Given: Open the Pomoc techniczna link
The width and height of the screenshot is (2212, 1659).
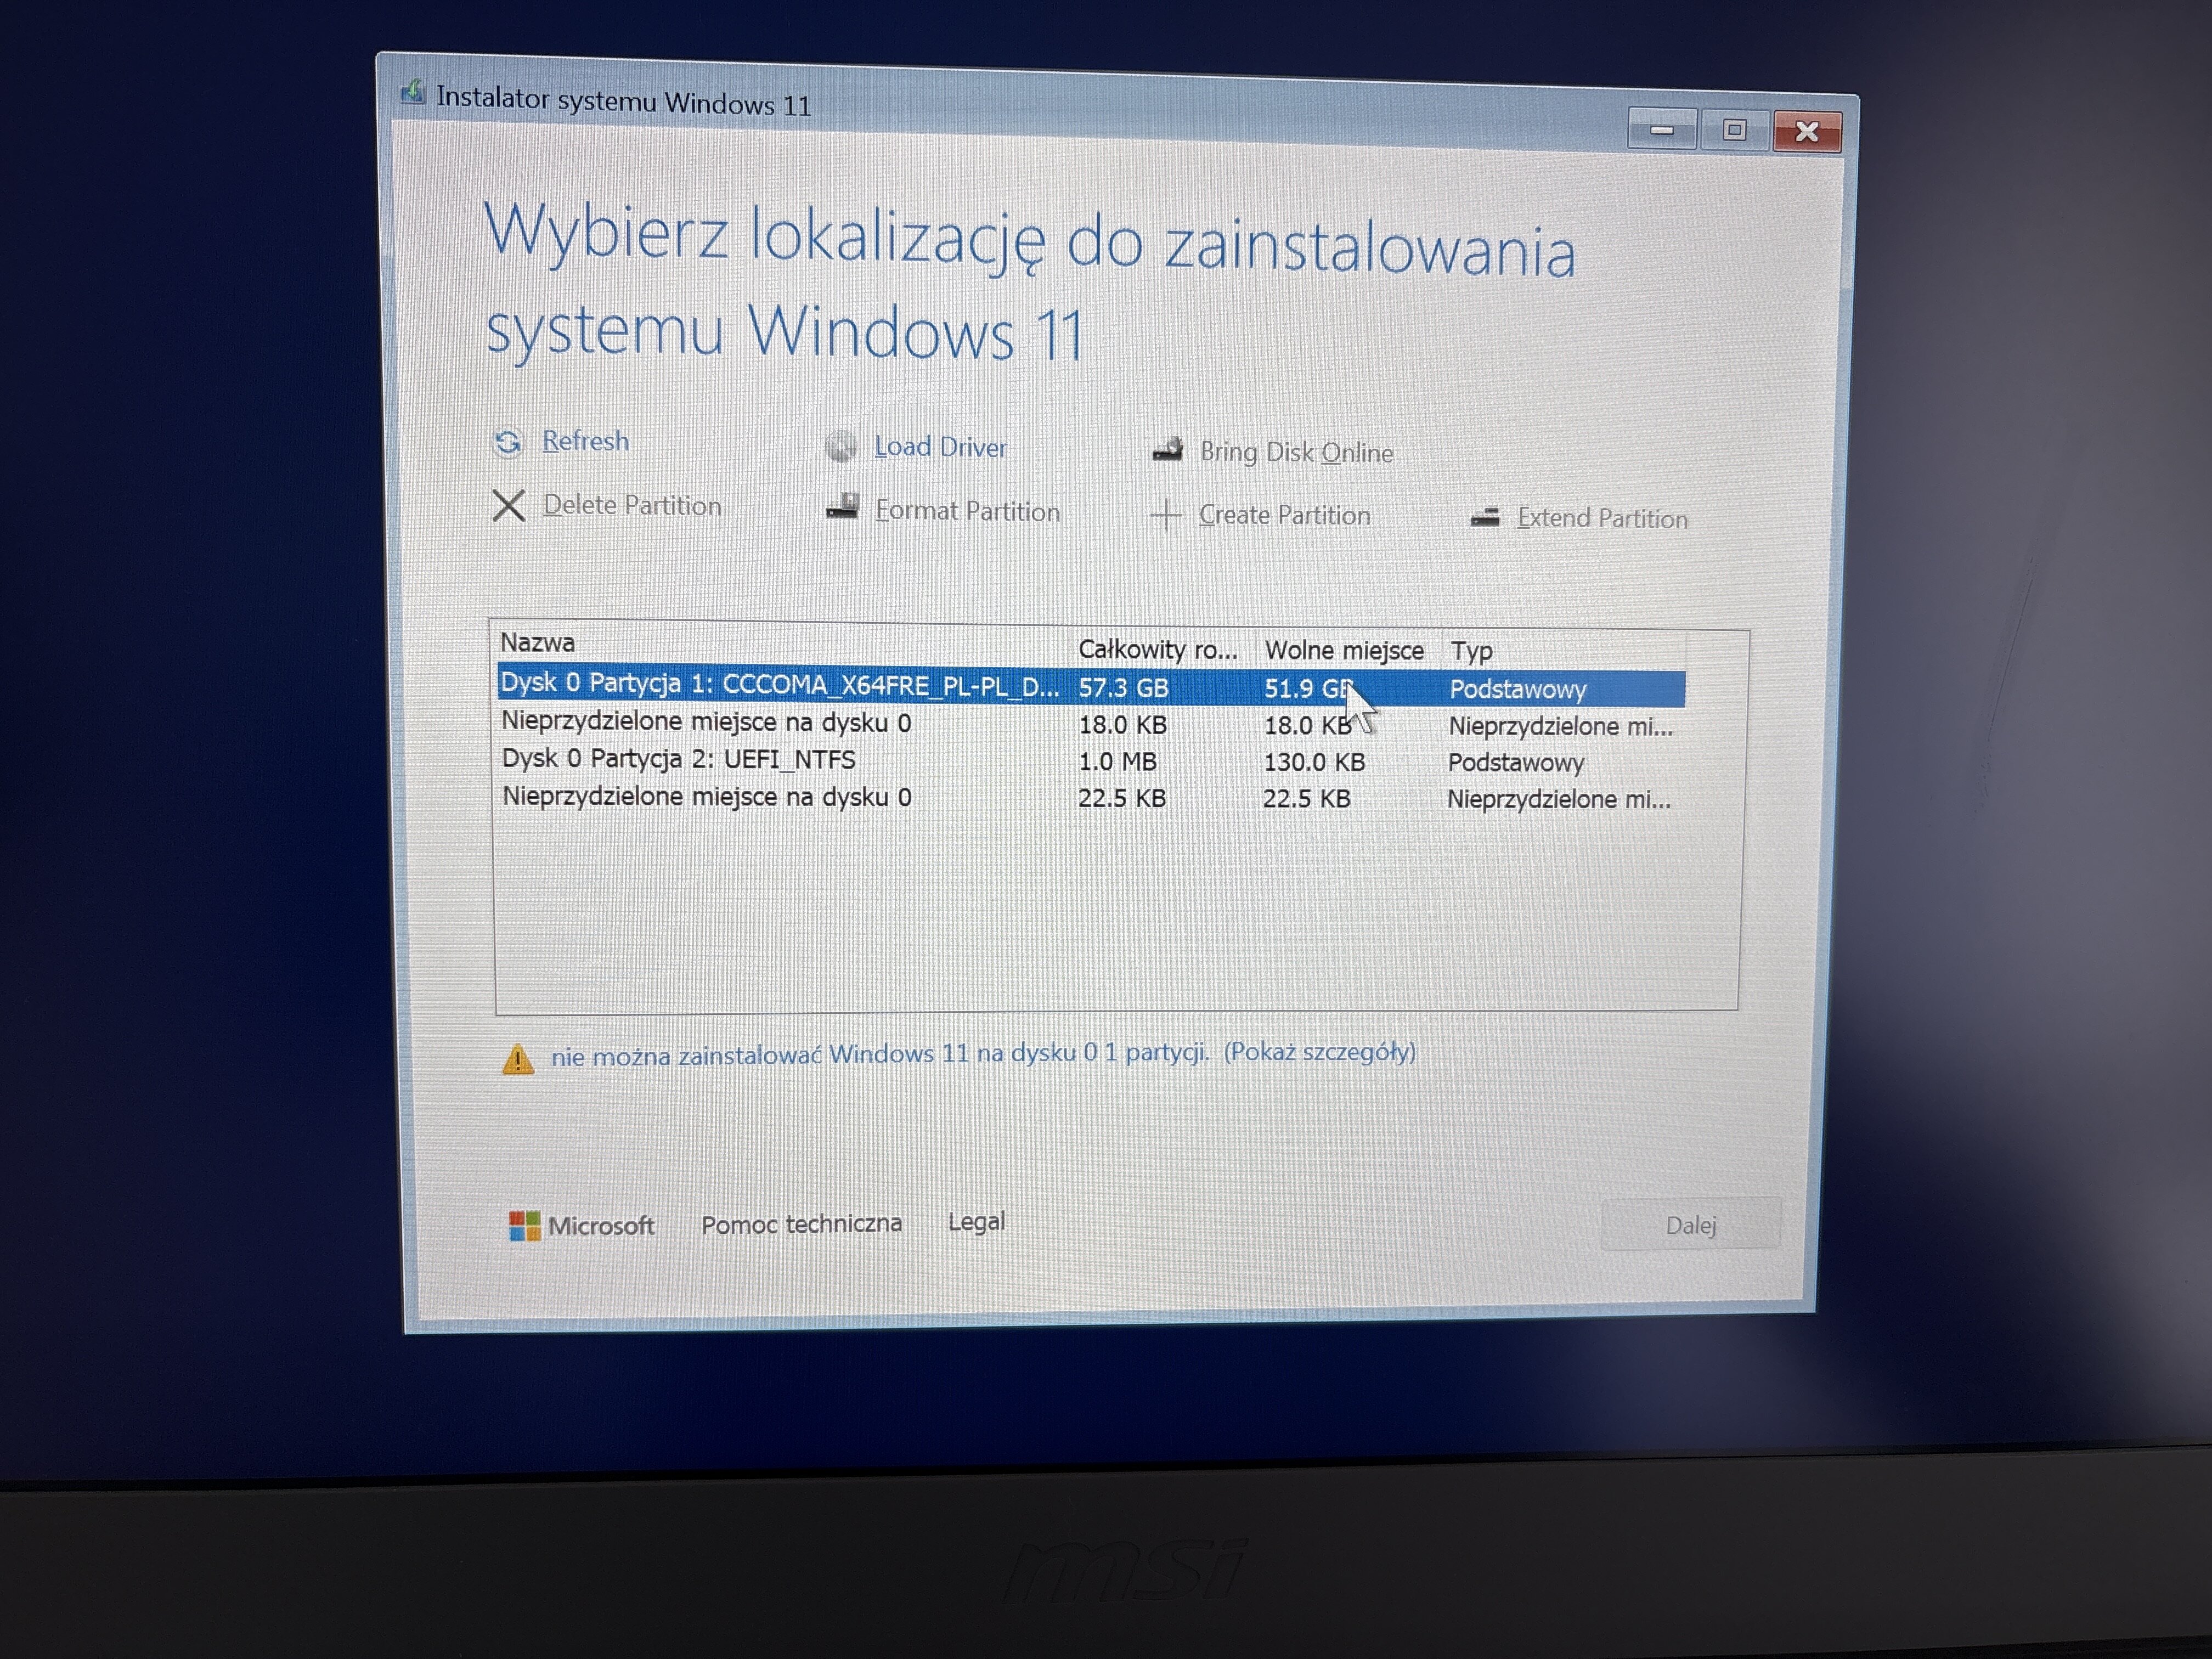Looking at the screenshot, I should point(801,1224).
